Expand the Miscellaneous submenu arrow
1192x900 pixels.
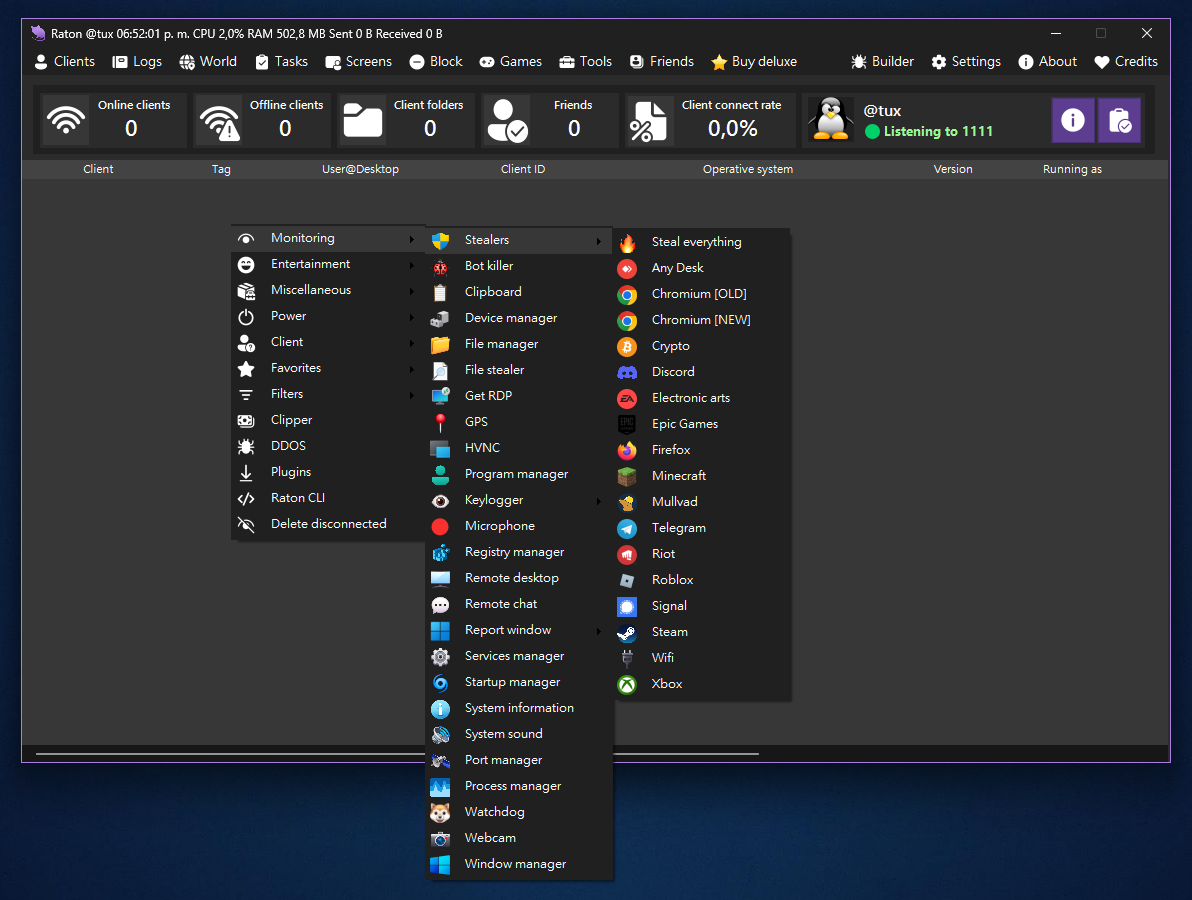[411, 290]
